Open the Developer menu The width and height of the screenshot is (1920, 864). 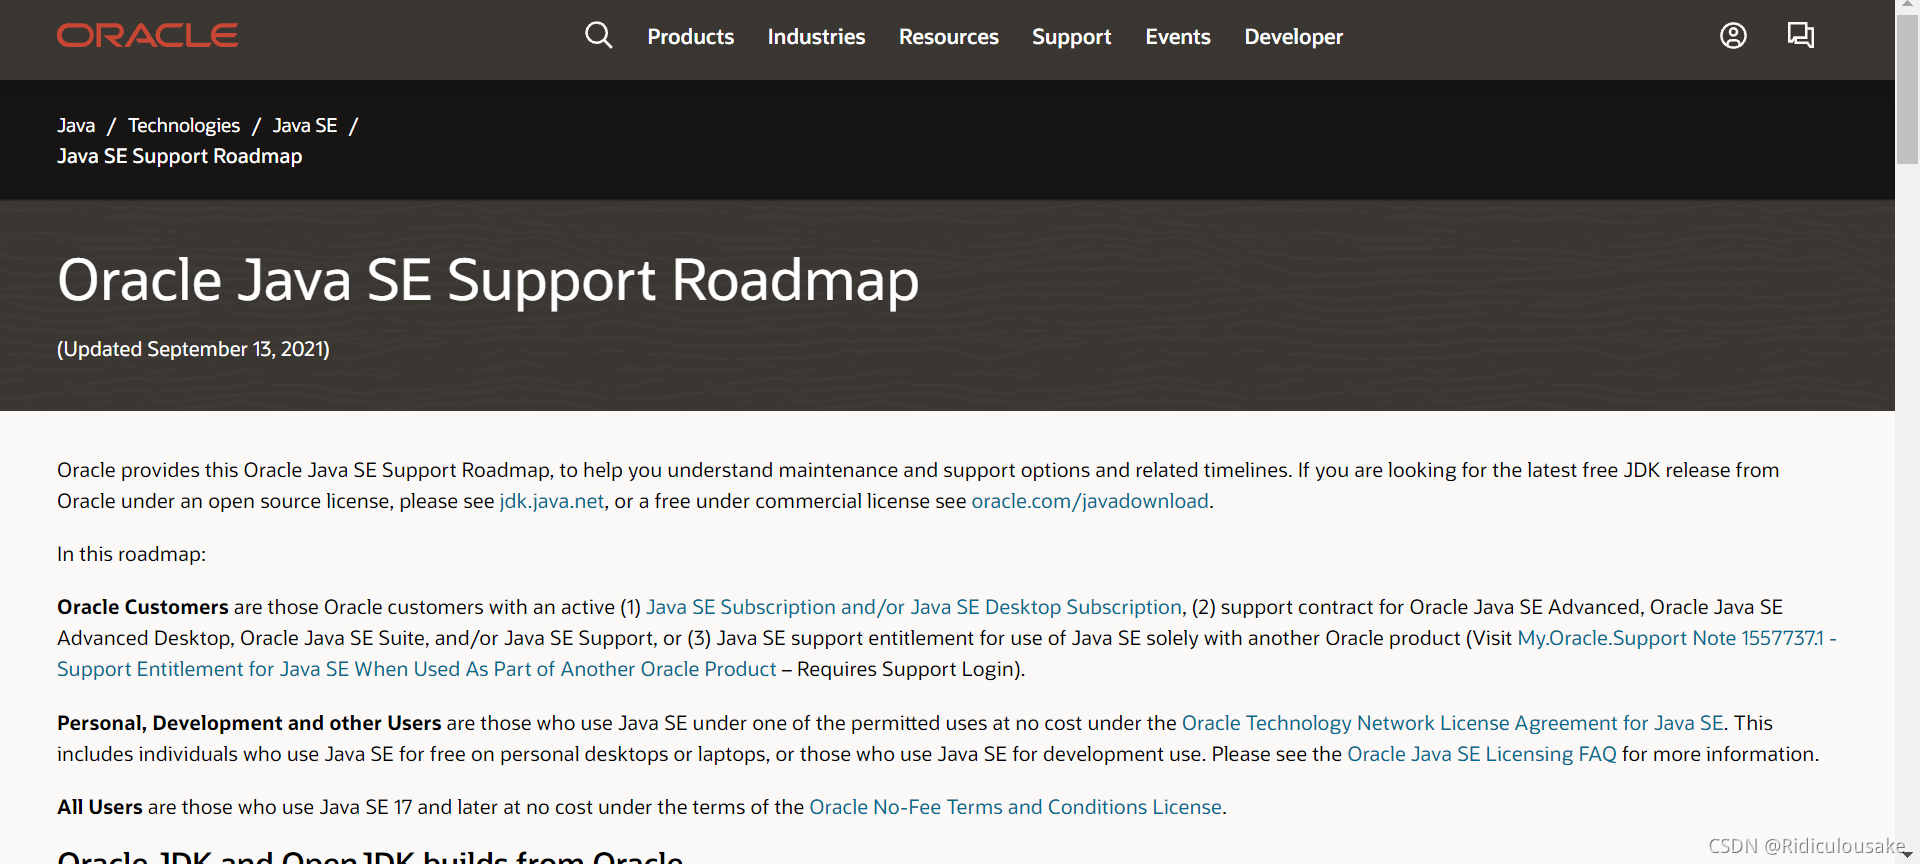click(1293, 37)
